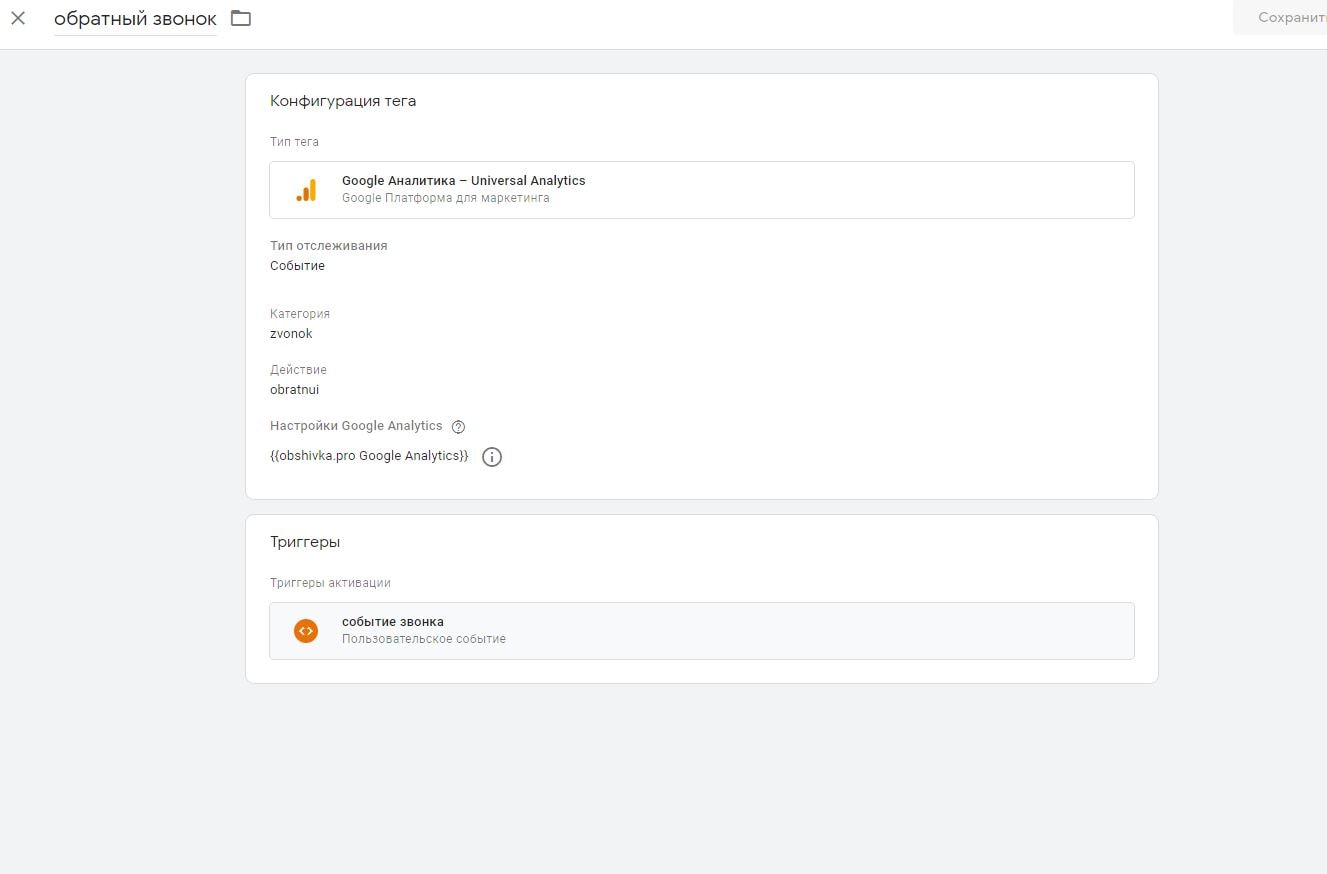Click the orange custom event trigger icon
Viewport: 1327px width, 874px height.
pyautogui.click(x=306, y=631)
